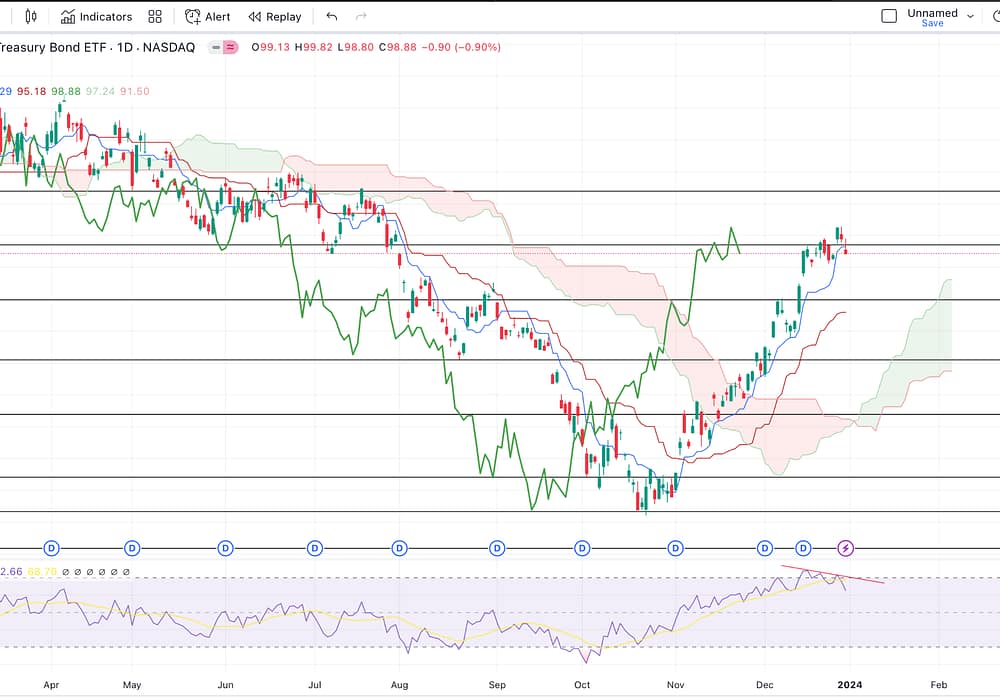
Task: Save the chart layout
Action: coord(932,24)
